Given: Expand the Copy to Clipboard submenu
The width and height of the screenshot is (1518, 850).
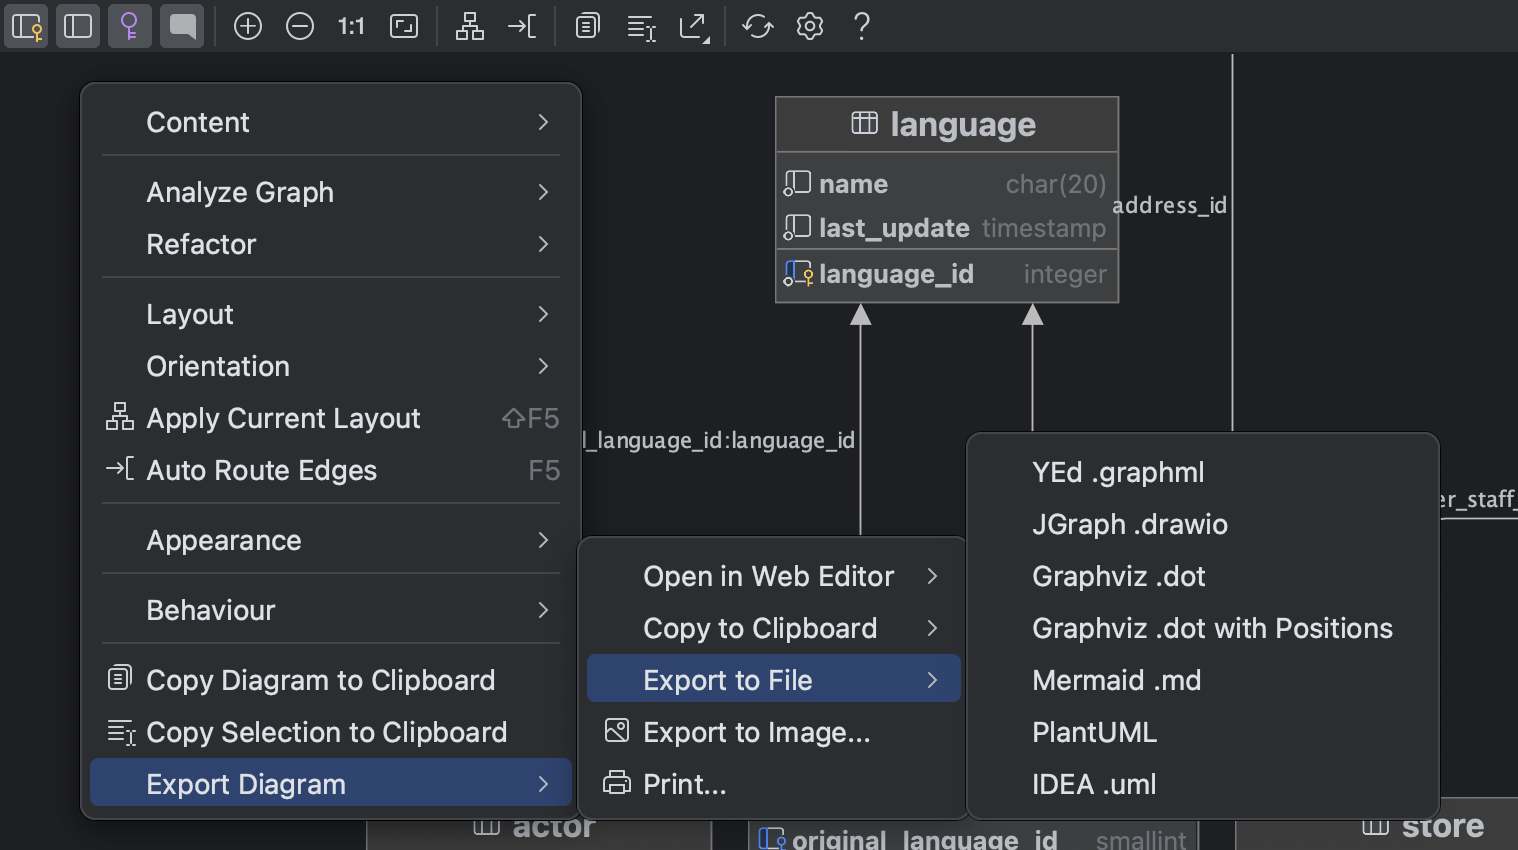Looking at the screenshot, I should tap(773, 628).
